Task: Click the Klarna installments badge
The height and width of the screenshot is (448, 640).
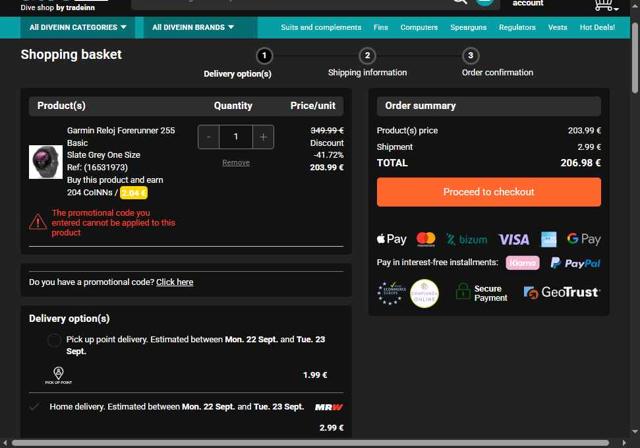Action: 522,263
